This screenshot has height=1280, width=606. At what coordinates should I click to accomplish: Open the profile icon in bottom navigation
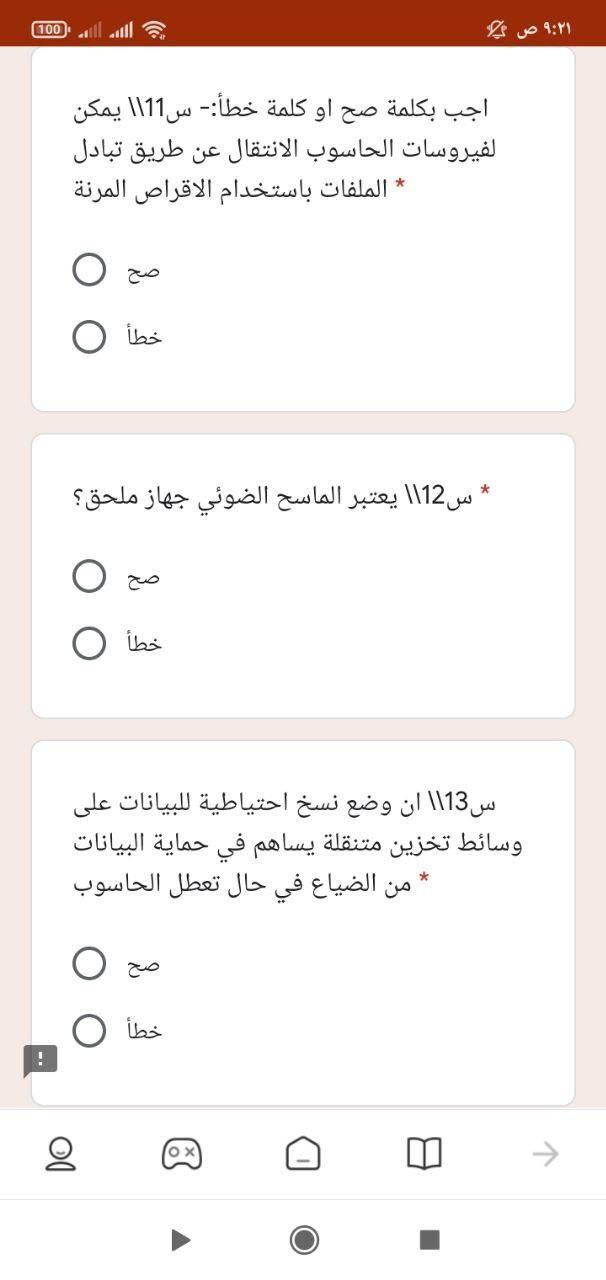[61, 1154]
